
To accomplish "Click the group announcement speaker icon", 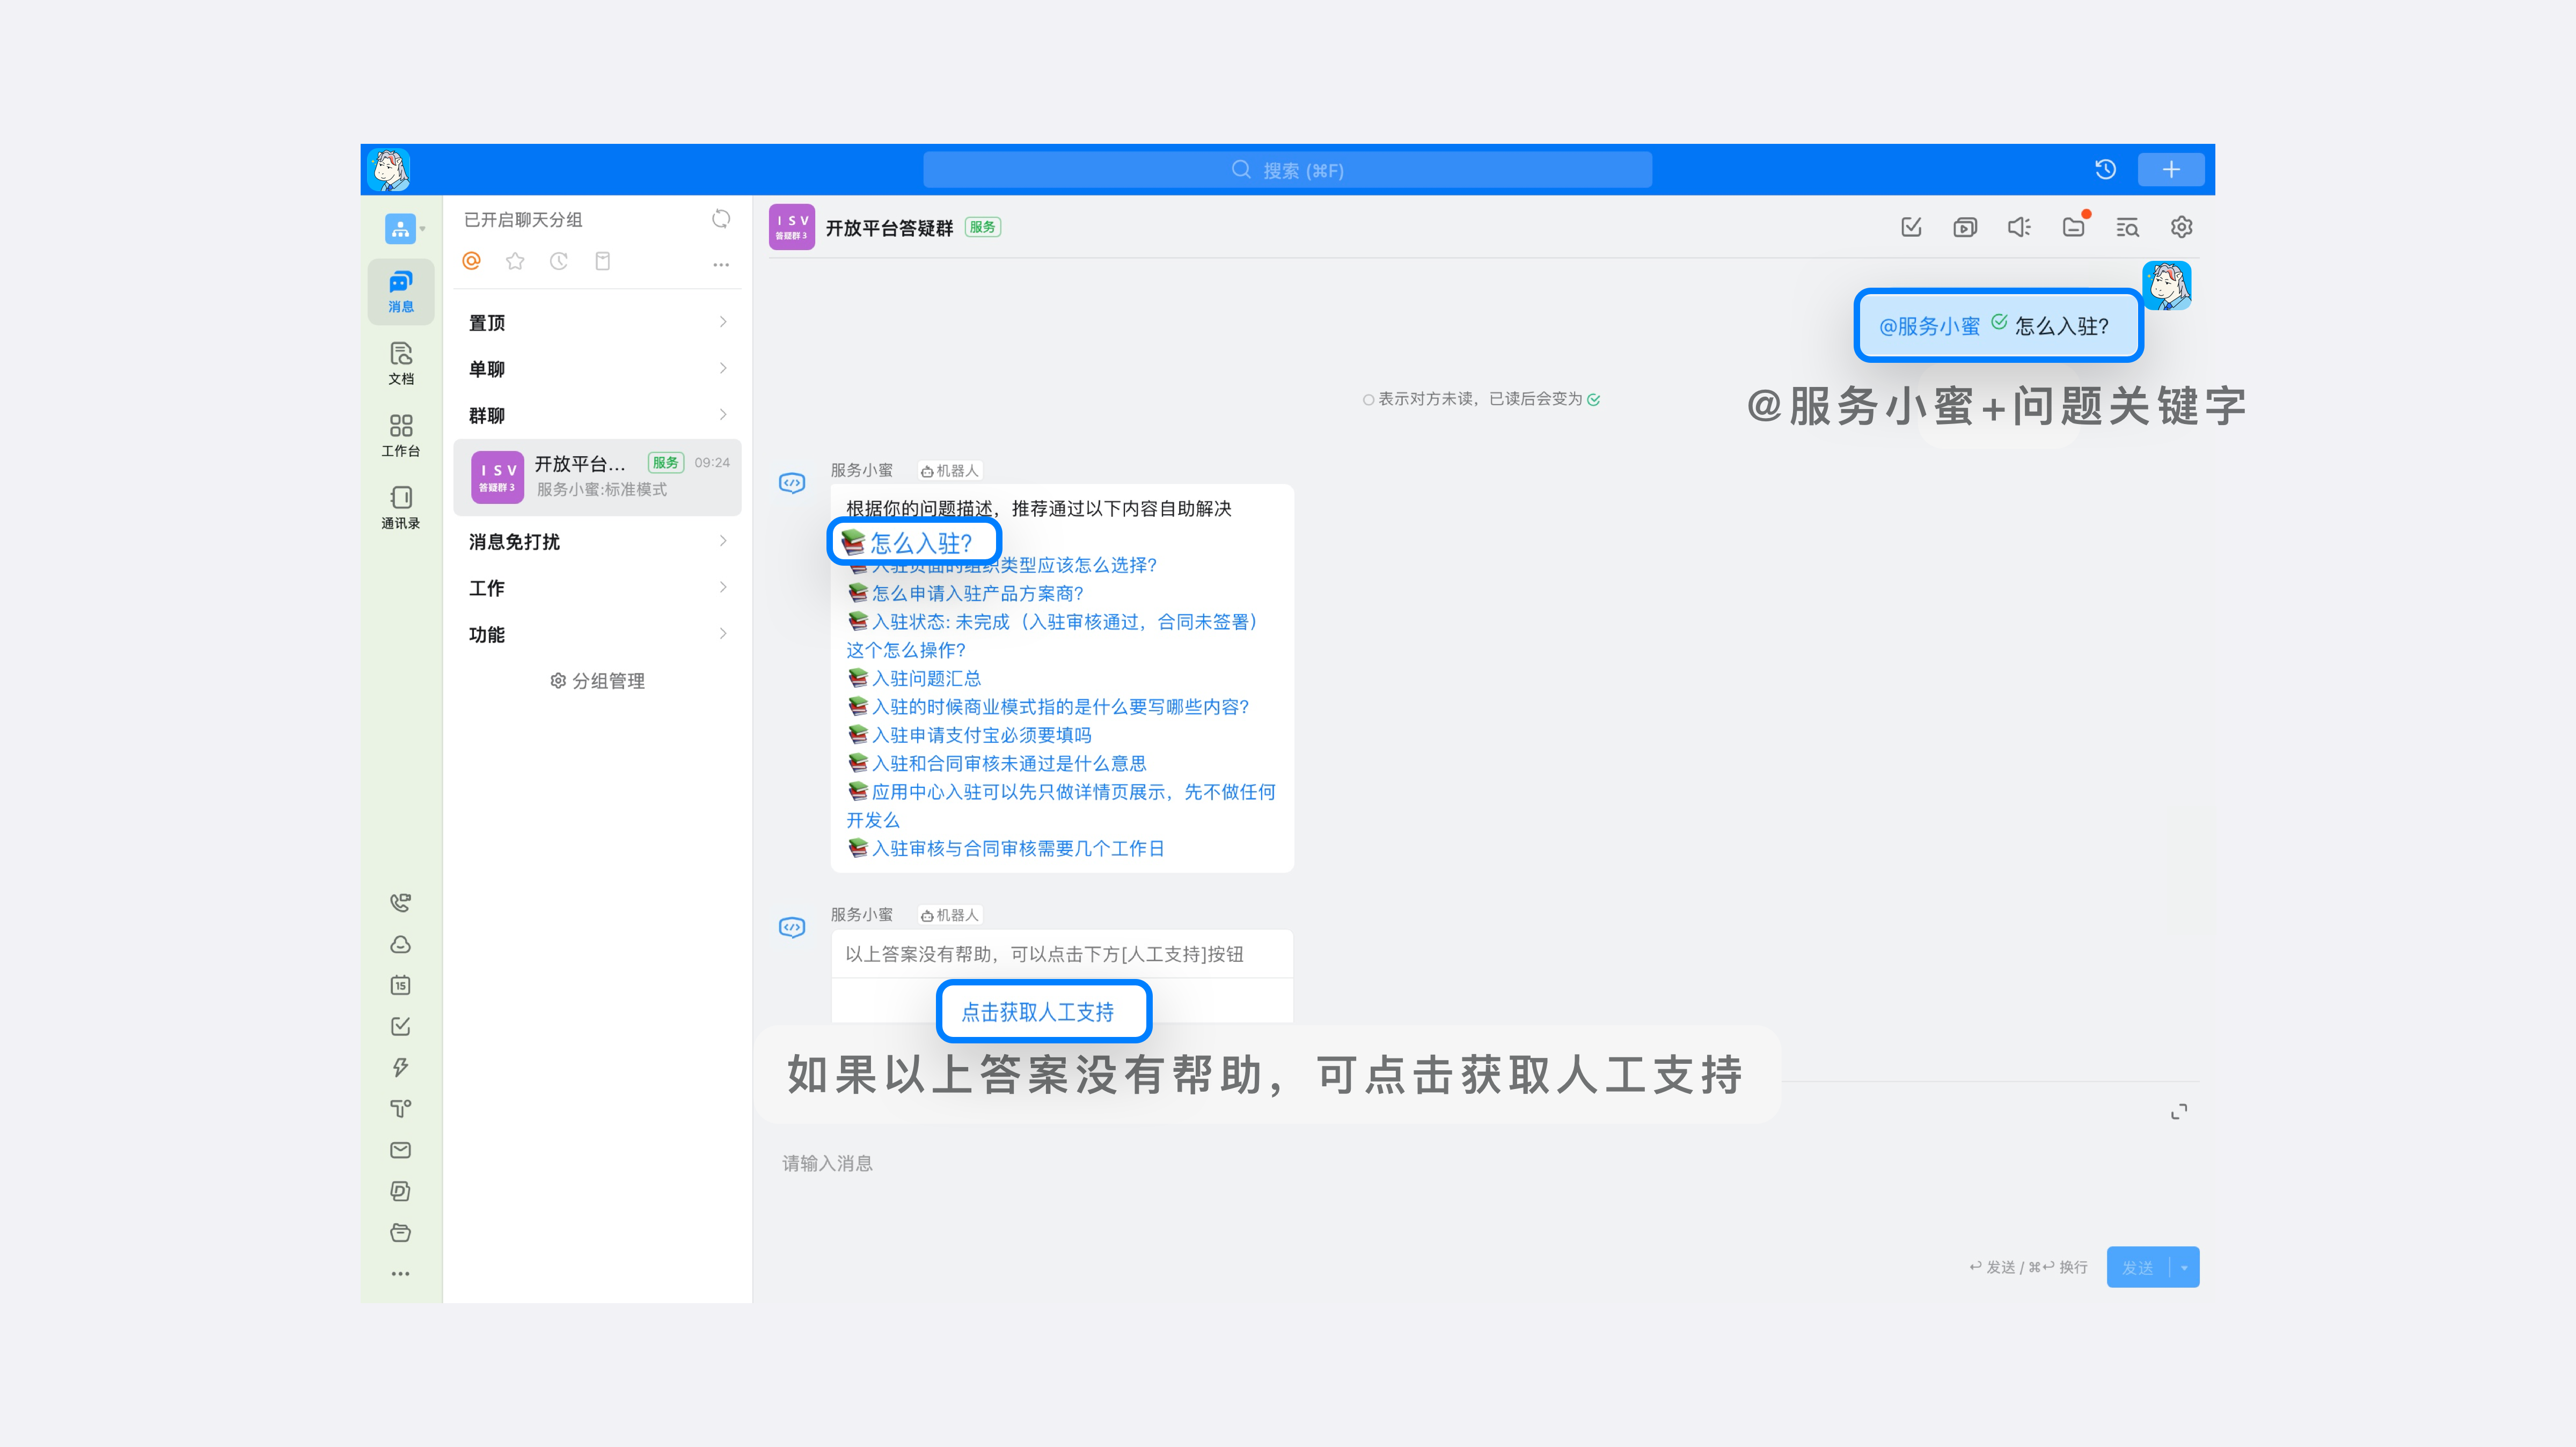I will [2019, 228].
